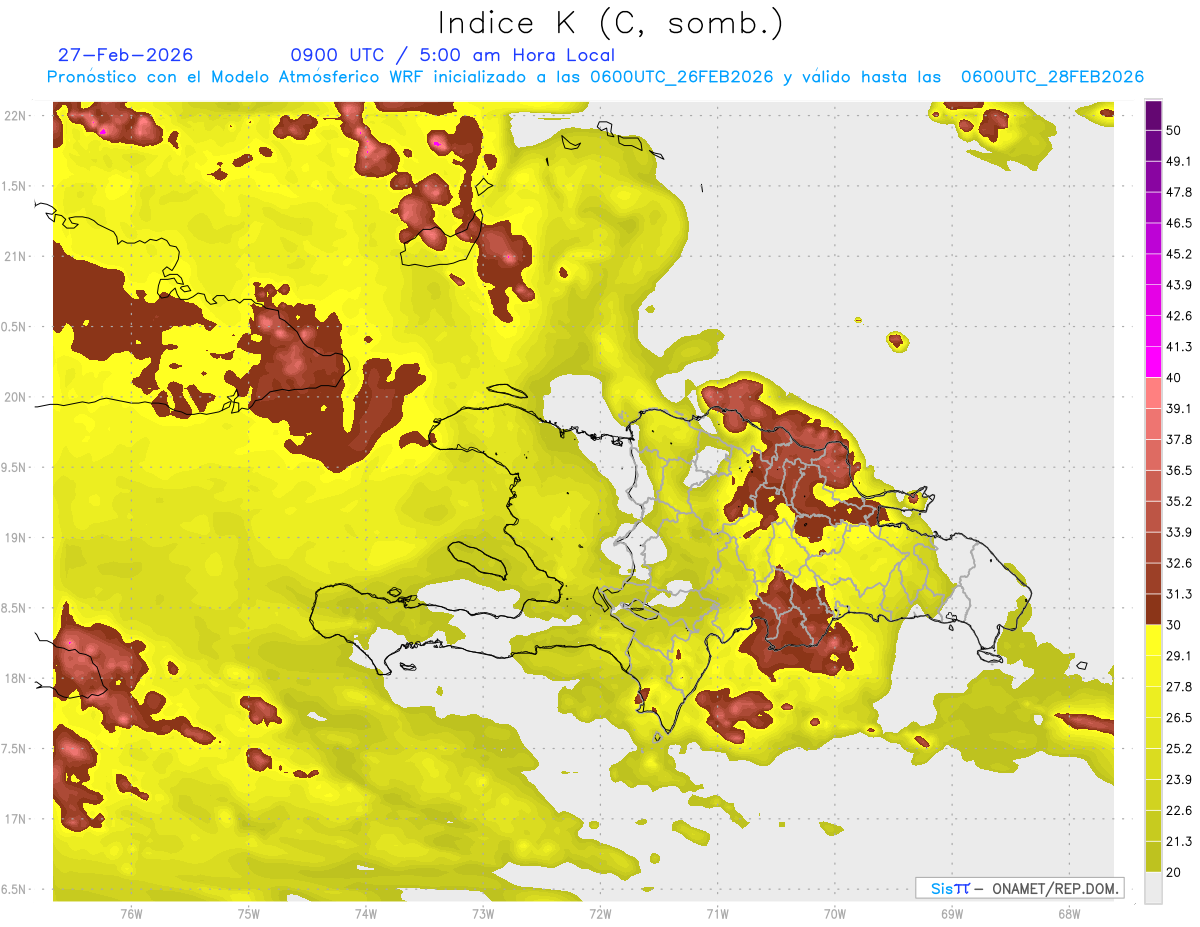Click the date "27-Feb-2026"
The image size is (1200, 927).
pos(125,55)
